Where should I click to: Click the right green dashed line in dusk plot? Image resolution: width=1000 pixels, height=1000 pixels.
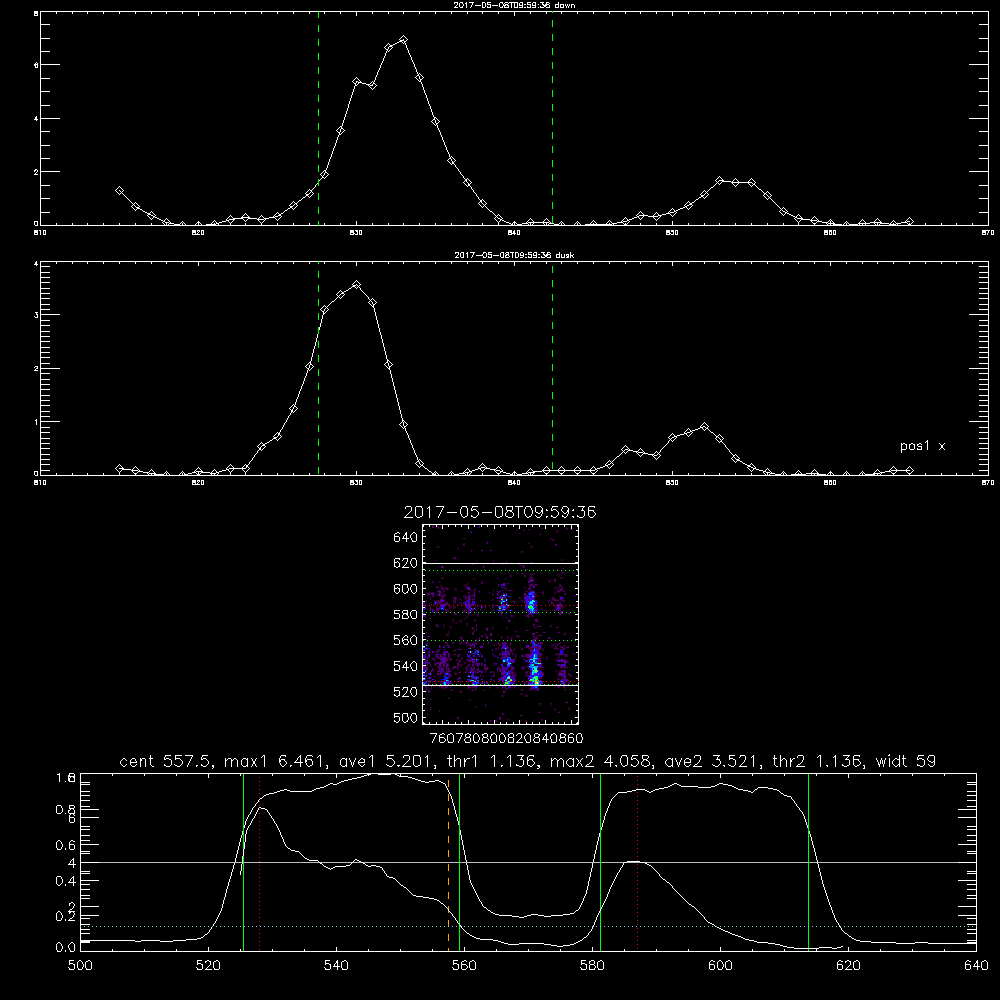552,370
